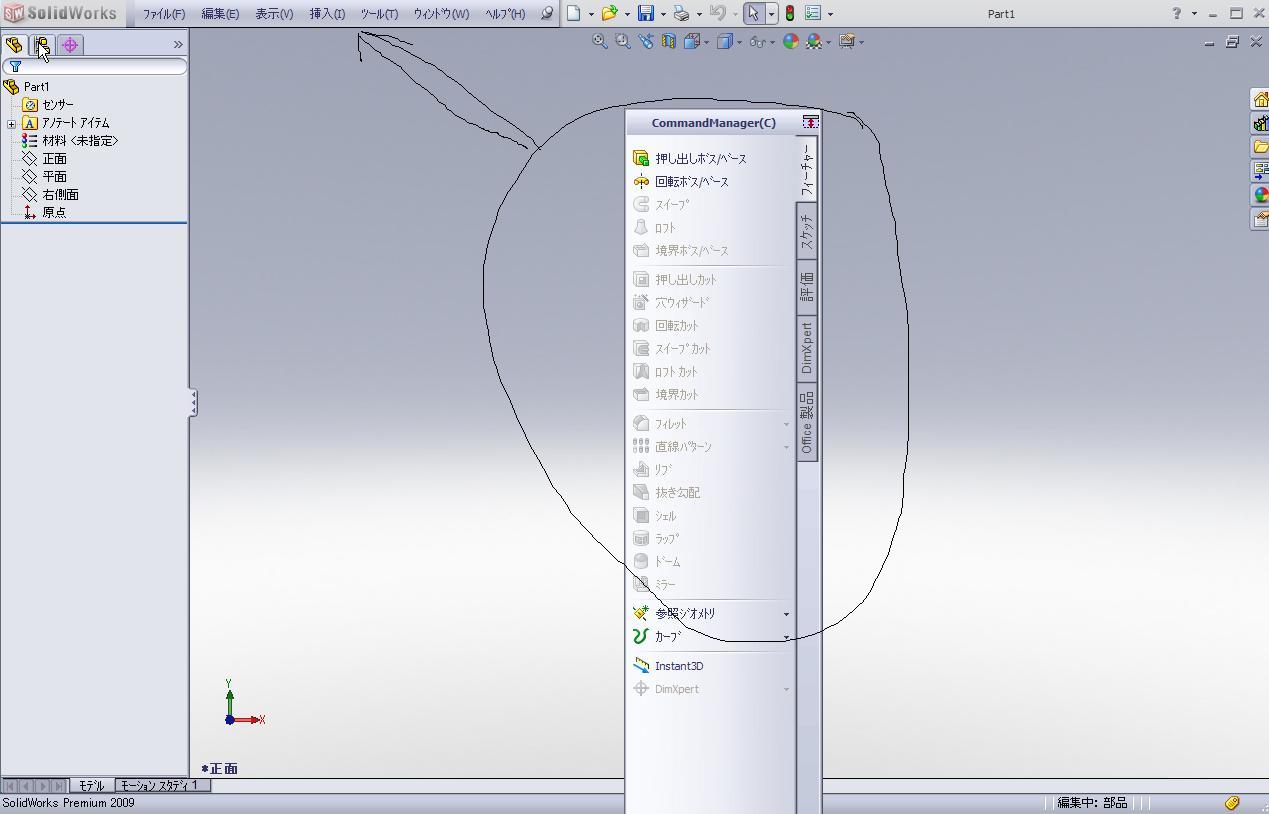Click the Edit Appearance color ball icon
This screenshot has height=814, width=1269.
(790, 42)
